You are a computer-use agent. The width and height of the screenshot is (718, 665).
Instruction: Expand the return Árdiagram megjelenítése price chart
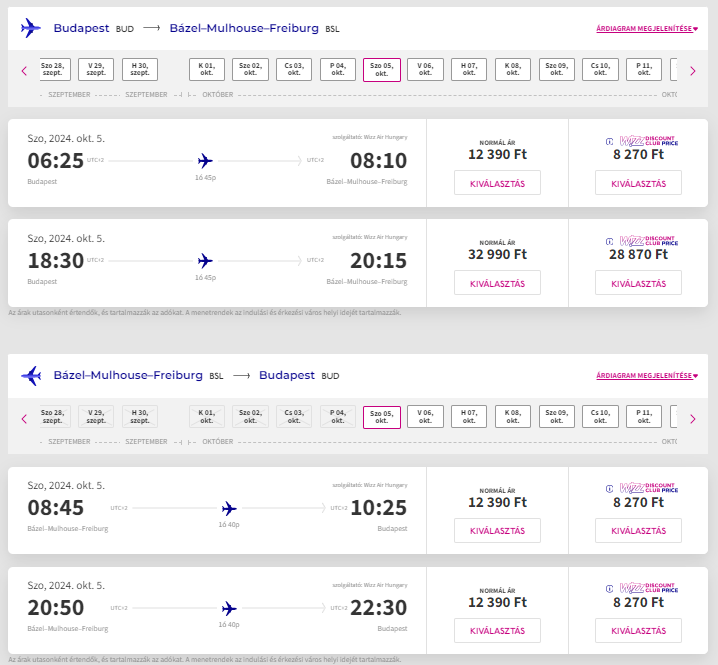(x=646, y=377)
